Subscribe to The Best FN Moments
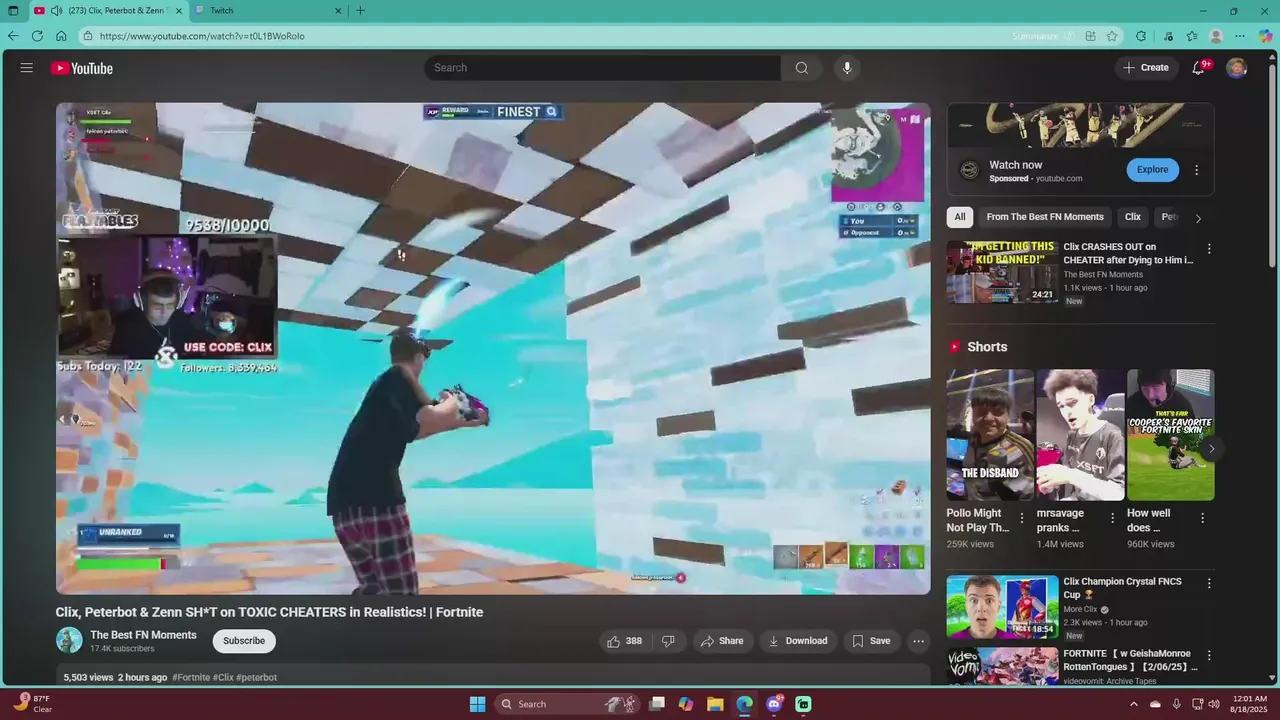Viewport: 1280px width, 720px height. coord(244,641)
